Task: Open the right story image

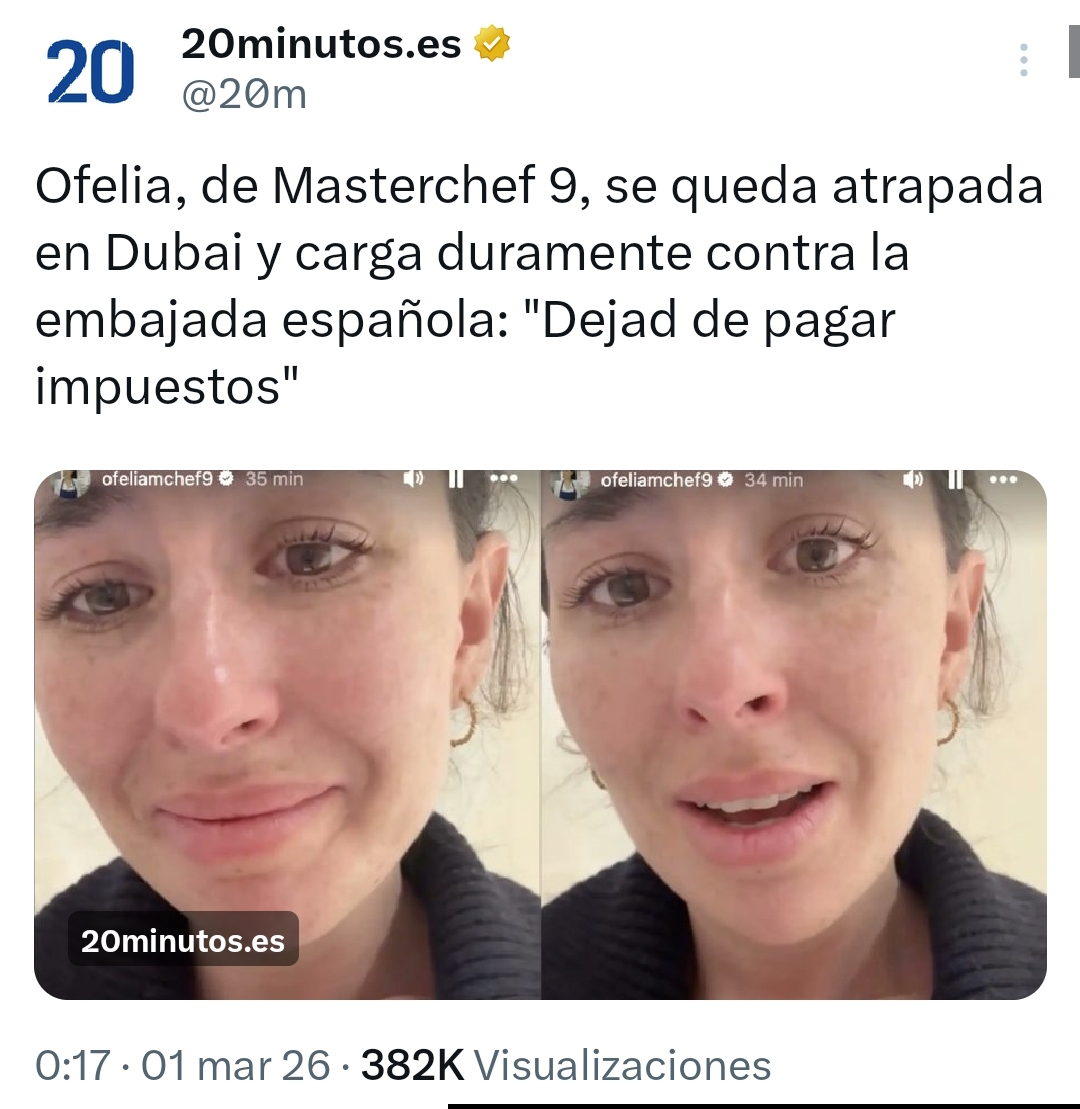Action: 794,734
